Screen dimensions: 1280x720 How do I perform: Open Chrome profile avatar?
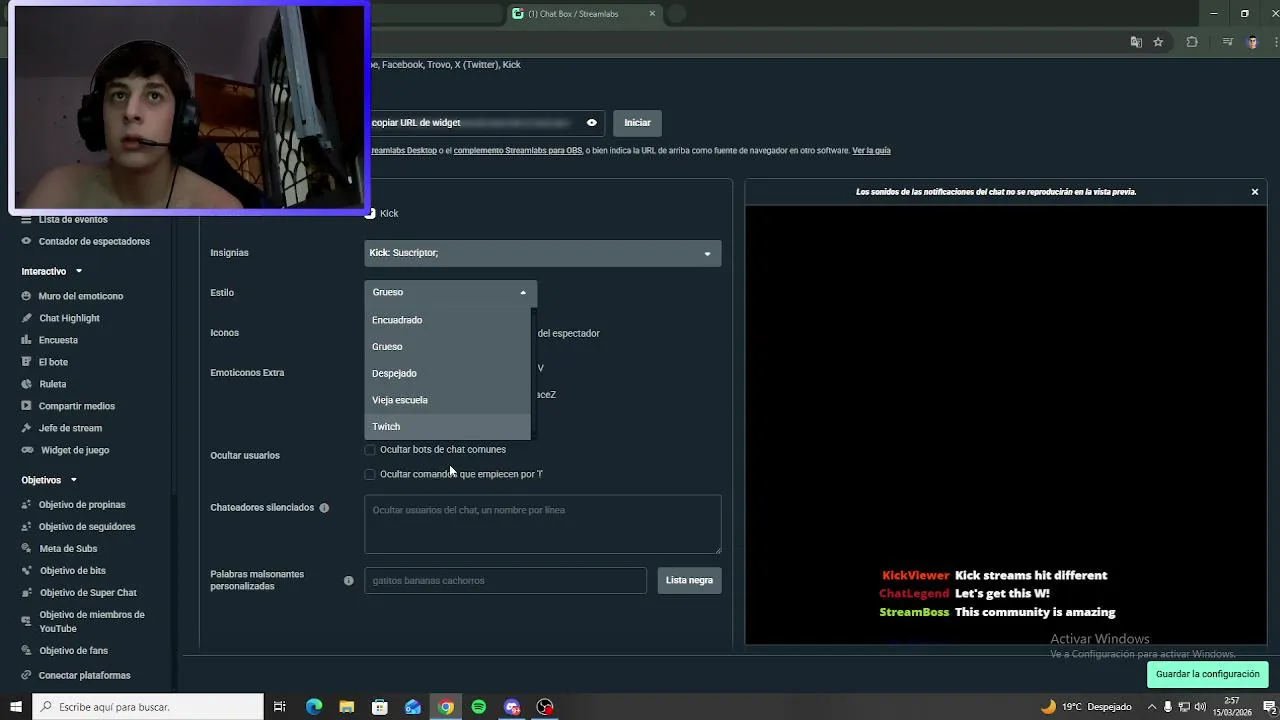click(1252, 42)
